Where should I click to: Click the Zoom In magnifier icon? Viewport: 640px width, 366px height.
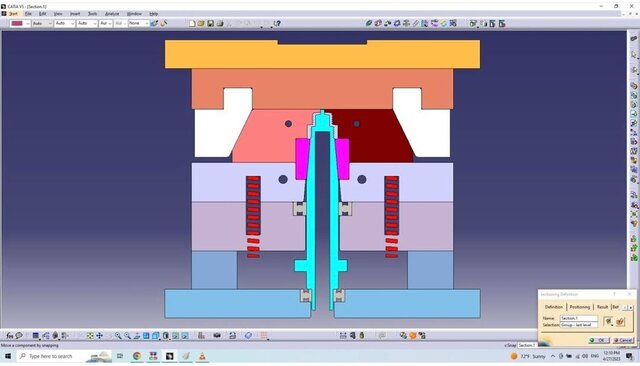118,336
